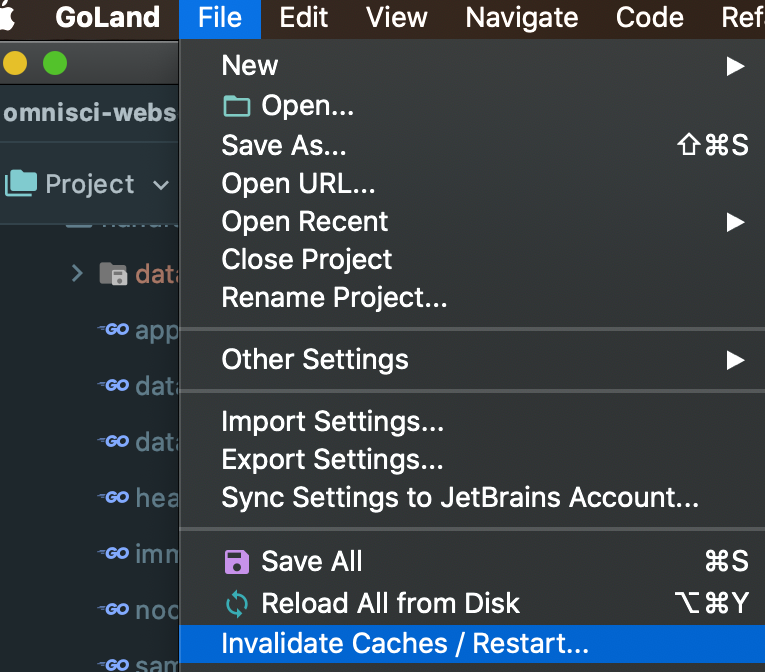Click the Project view folder icon
765x672 pixels.
pos(21,183)
